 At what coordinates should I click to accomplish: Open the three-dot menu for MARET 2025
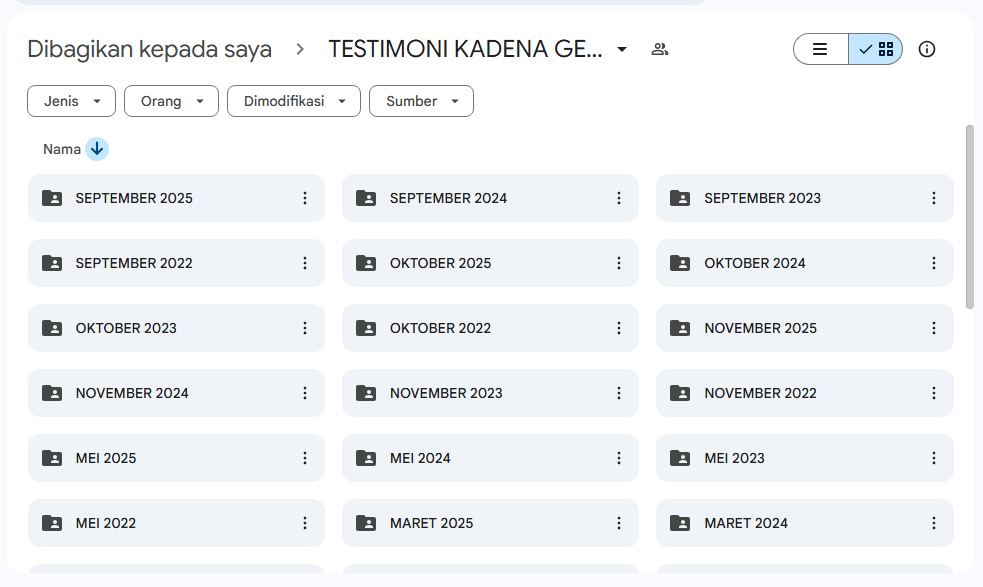point(619,523)
